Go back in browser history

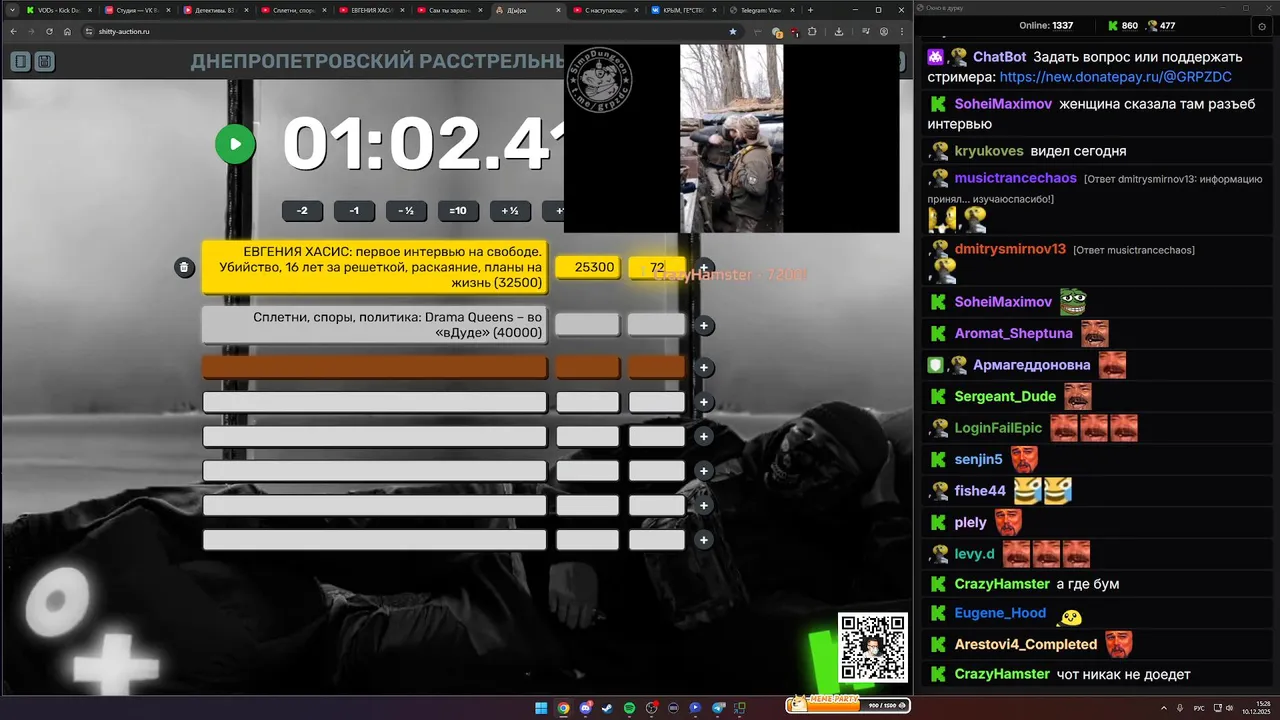[x=13, y=31]
